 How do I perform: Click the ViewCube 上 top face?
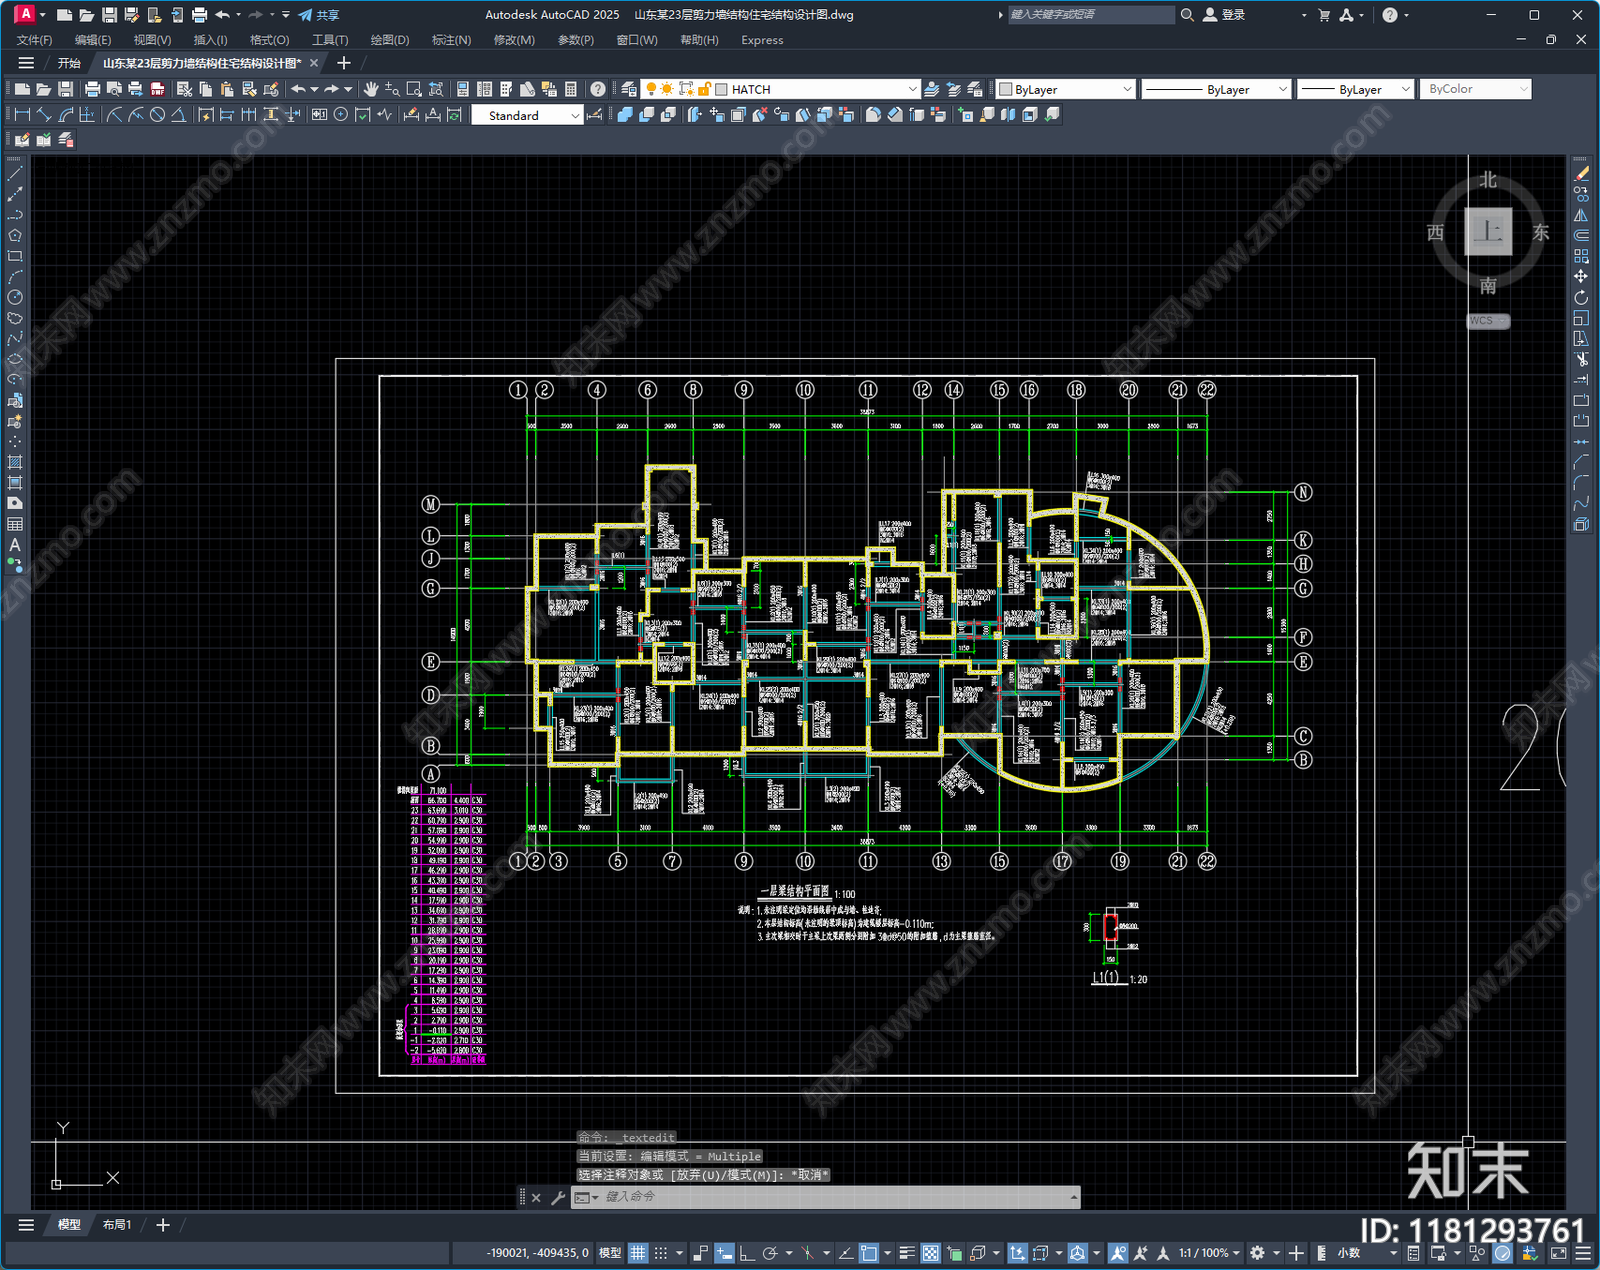coord(1488,232)
